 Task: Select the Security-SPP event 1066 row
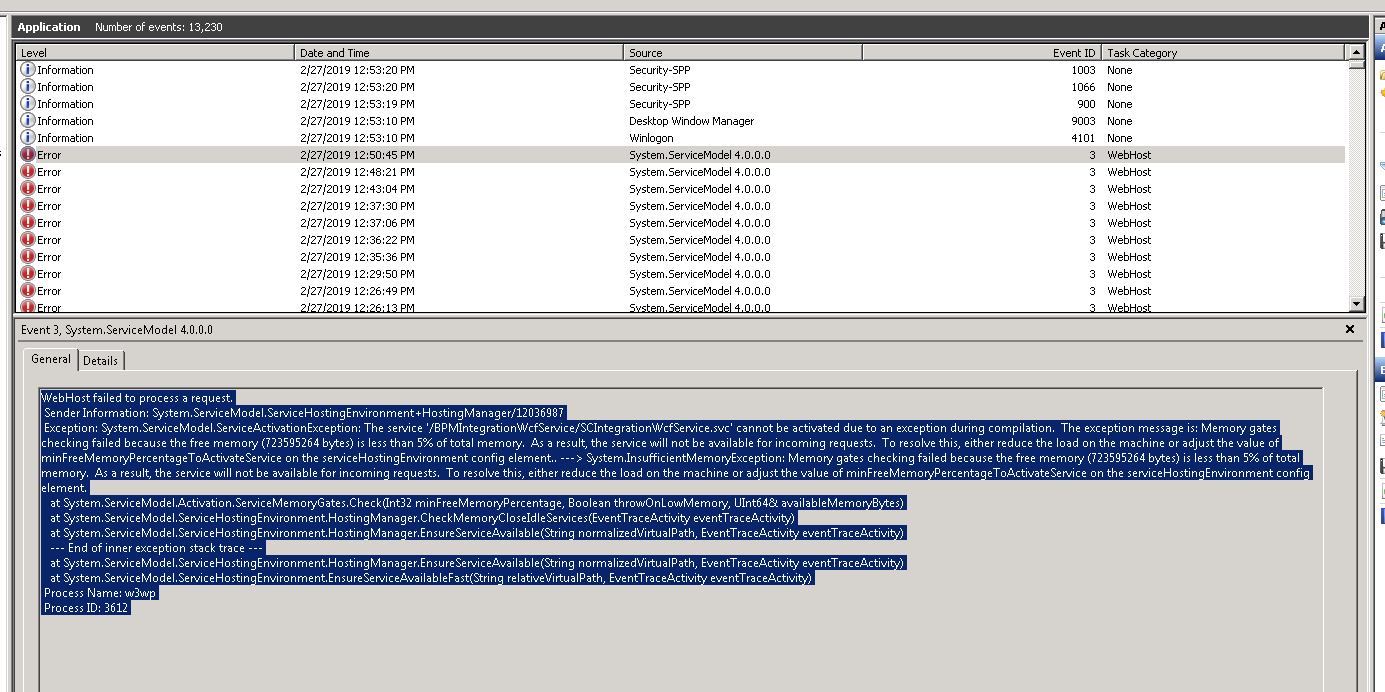coord(681,87)
